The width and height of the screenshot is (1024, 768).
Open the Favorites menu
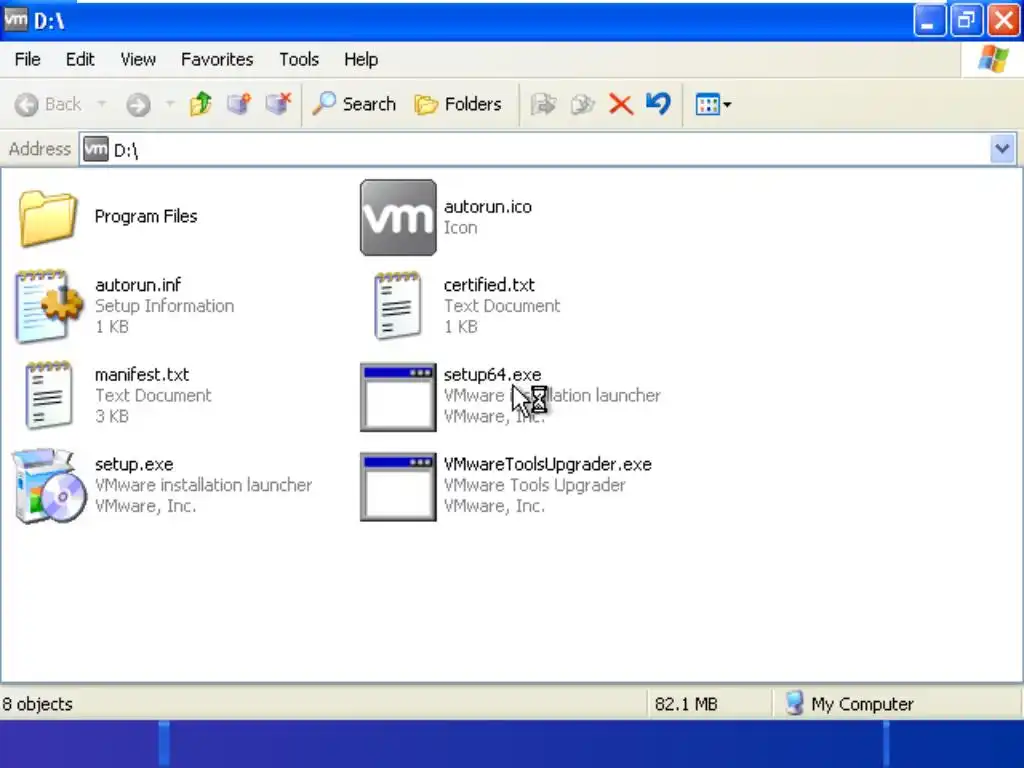point(217,59)
